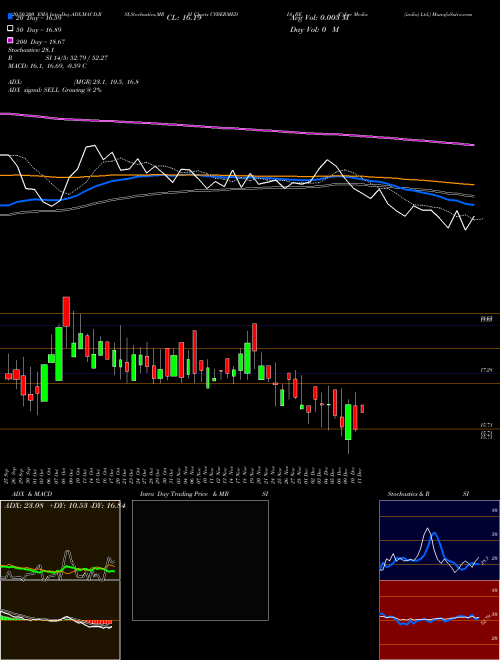500x660 pixels.
Task: Select the 'Stochastics: 28.1' reading
Action: coord(29,50)
